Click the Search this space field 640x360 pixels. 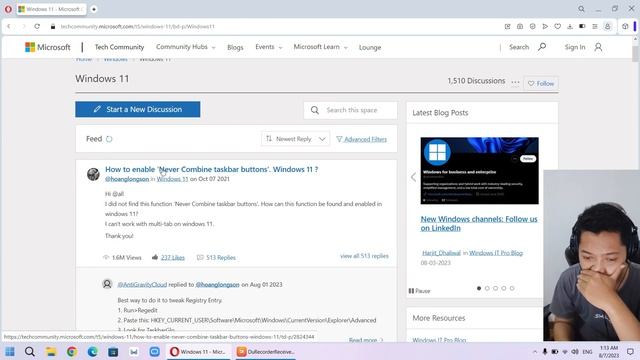(x=350, y=110)
